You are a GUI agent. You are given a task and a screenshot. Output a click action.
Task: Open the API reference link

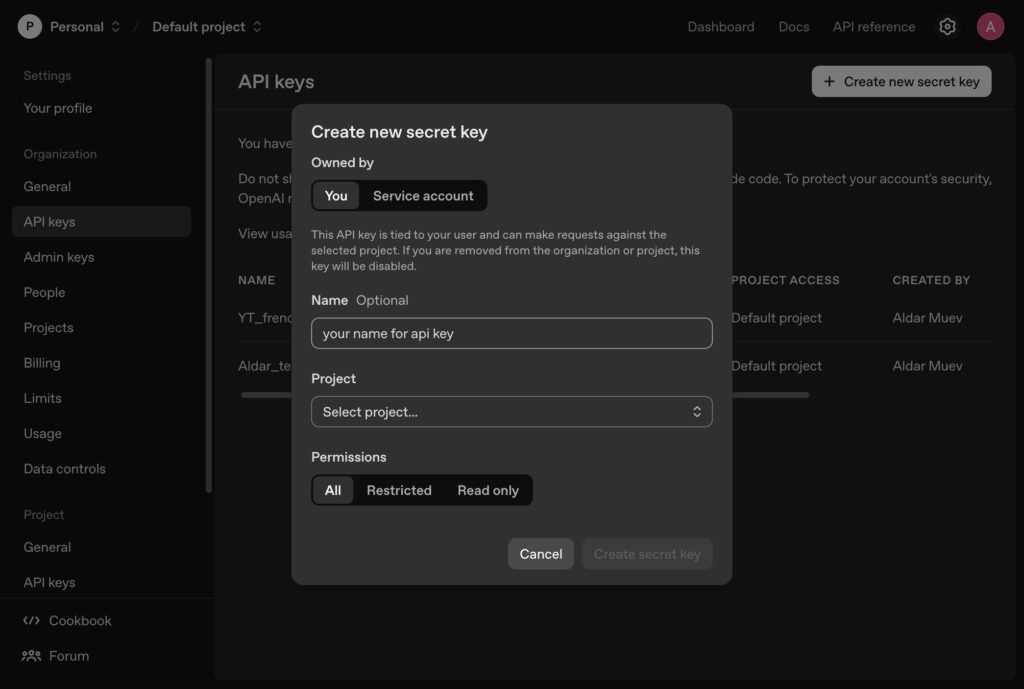coord(873,27)
